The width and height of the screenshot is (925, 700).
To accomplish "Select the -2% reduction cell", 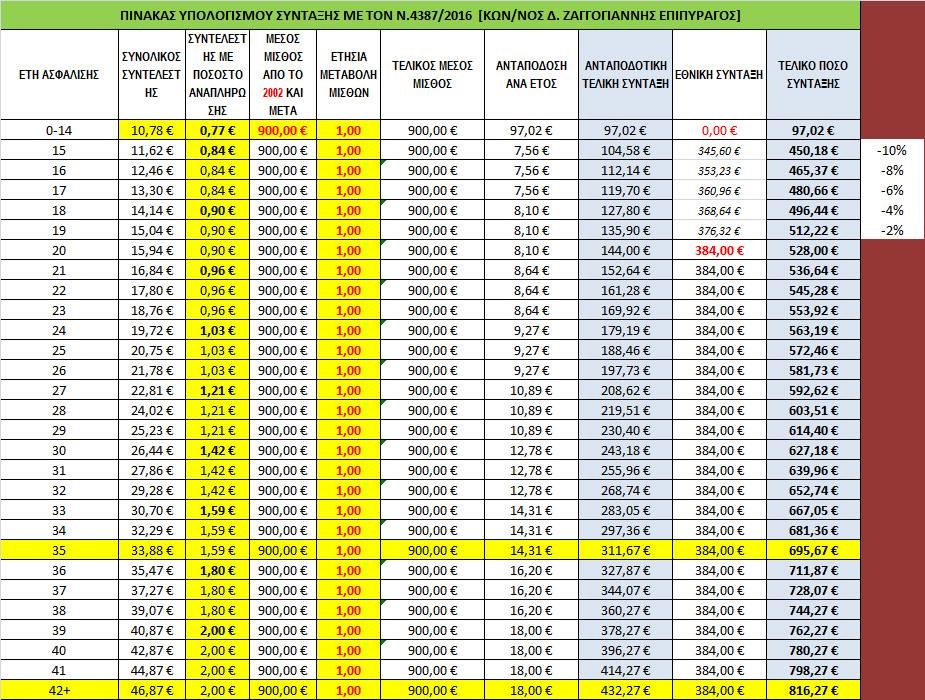I will click(890, 230).
